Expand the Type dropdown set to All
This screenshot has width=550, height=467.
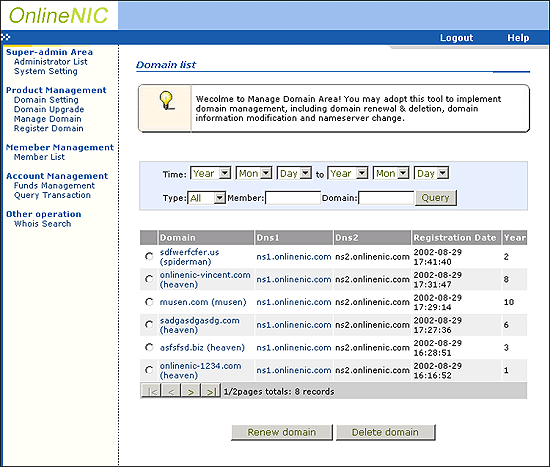tap(206, 198)
